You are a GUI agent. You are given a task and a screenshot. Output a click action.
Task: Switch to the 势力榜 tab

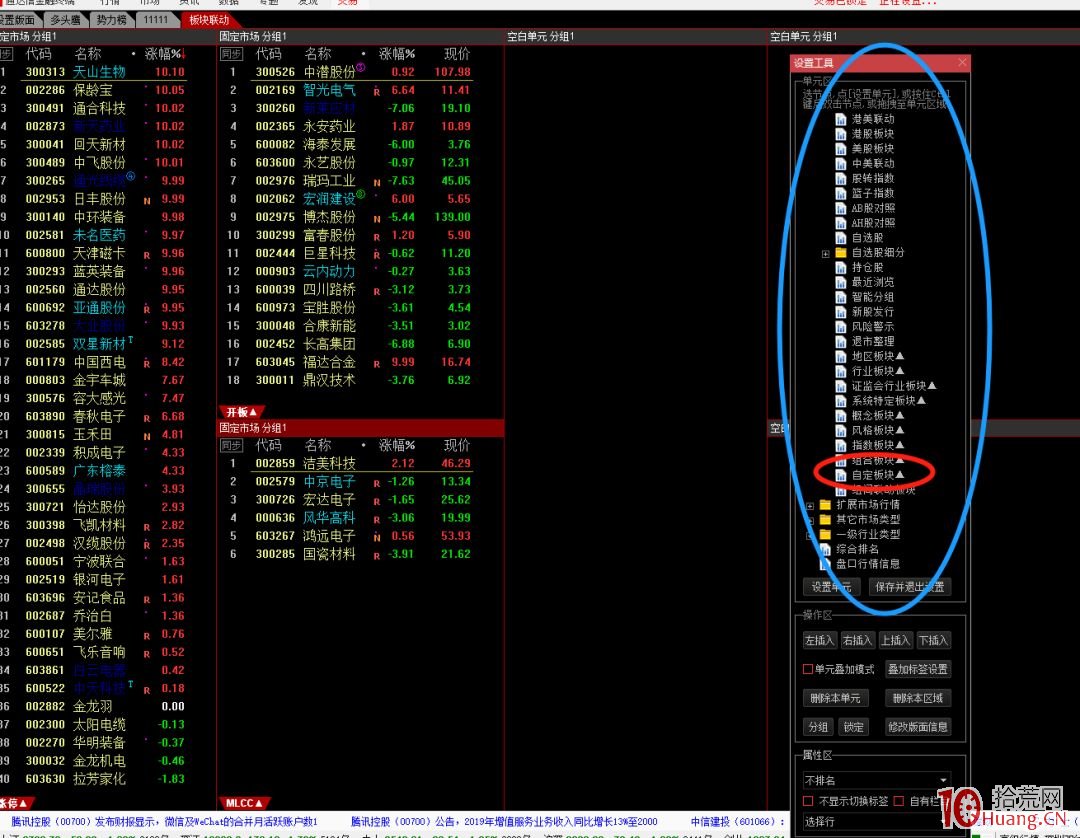click(111, 20)
